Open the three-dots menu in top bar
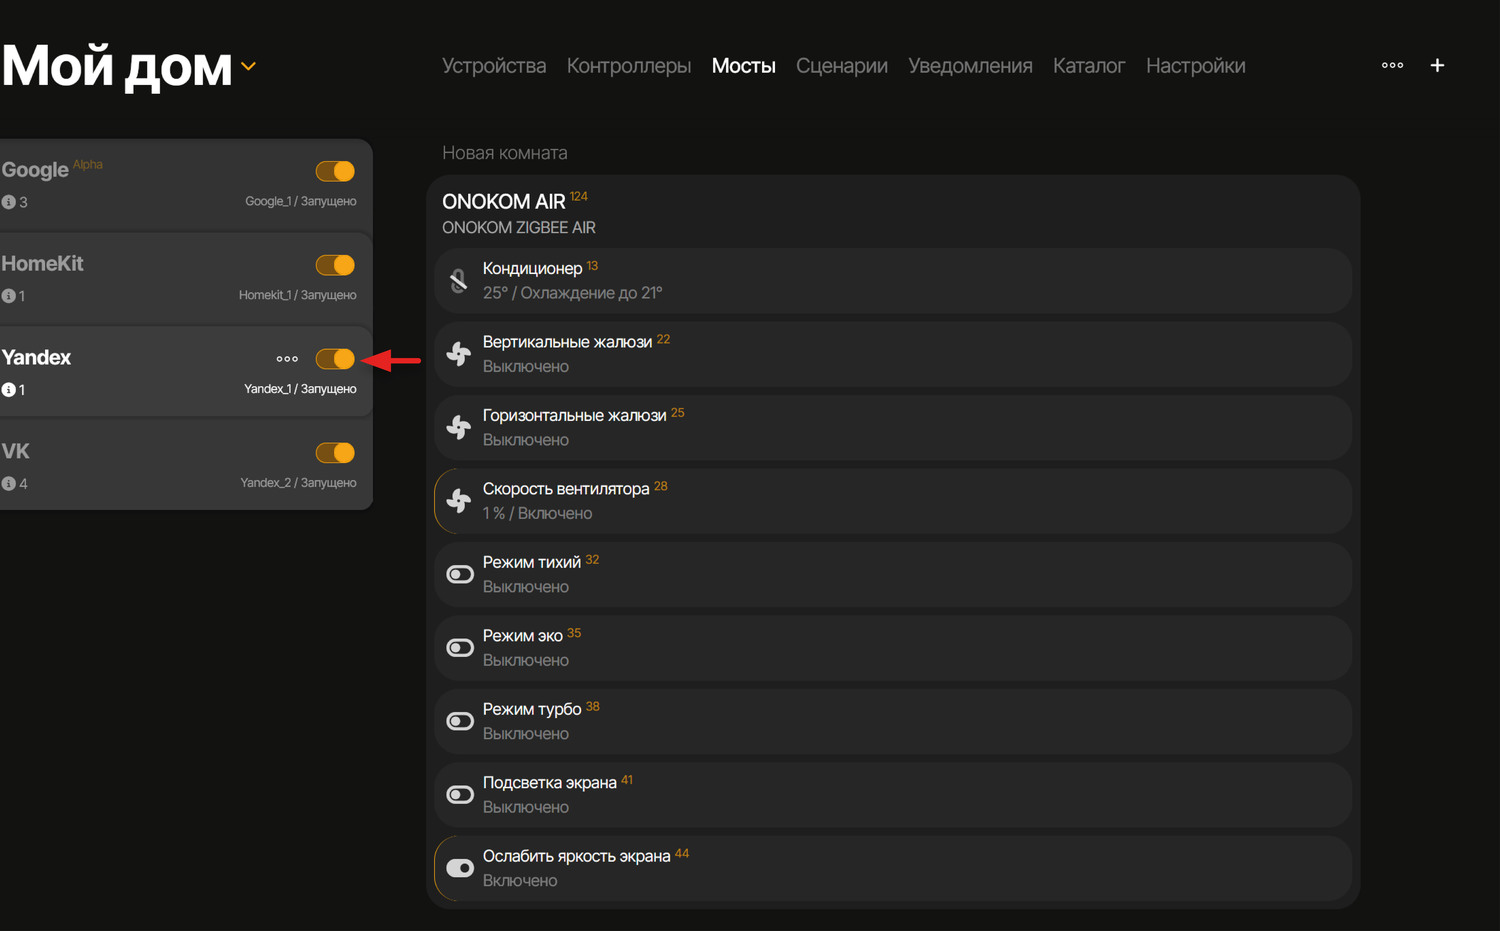Image resolution: width=1500 pixels, height=931 pixels. tap(1392, 65)
